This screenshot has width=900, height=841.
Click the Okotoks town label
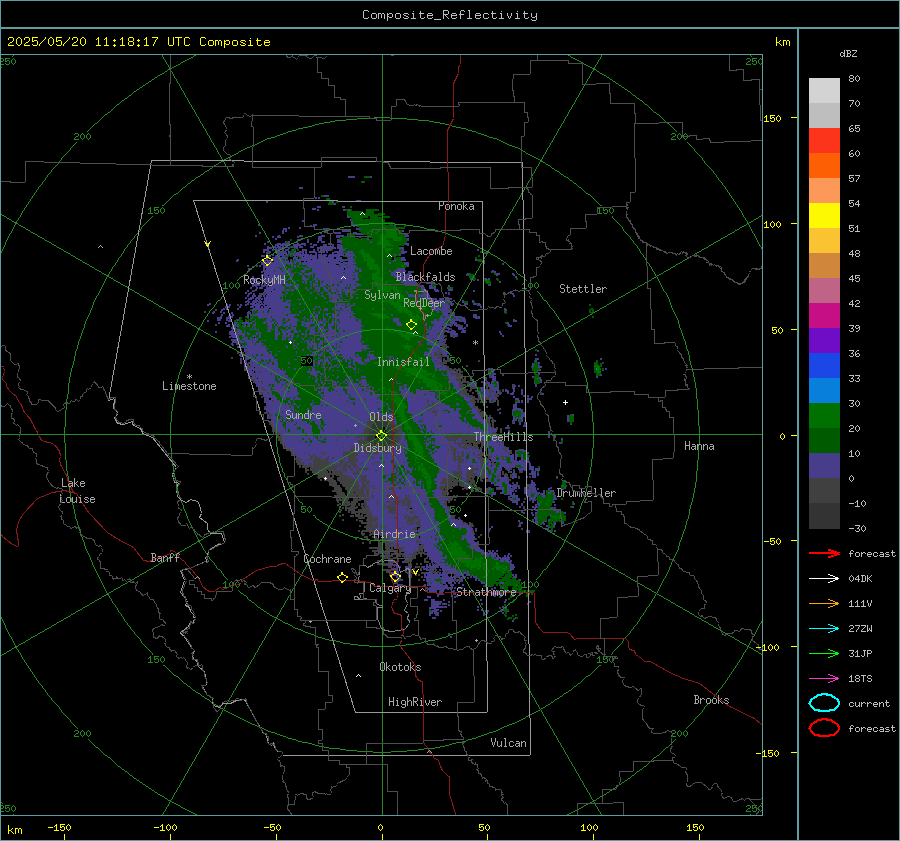tap(400, 667)
